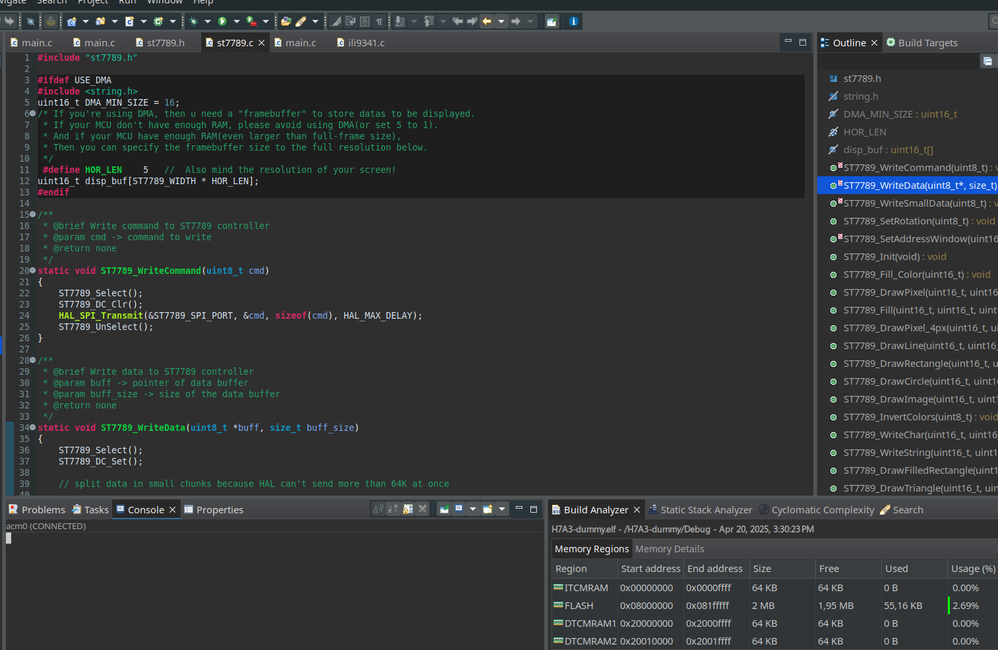The height and width of the screenshot is (650, 998).
Task: Expand the back navigation history dropdown
Action: click(500, 21)
